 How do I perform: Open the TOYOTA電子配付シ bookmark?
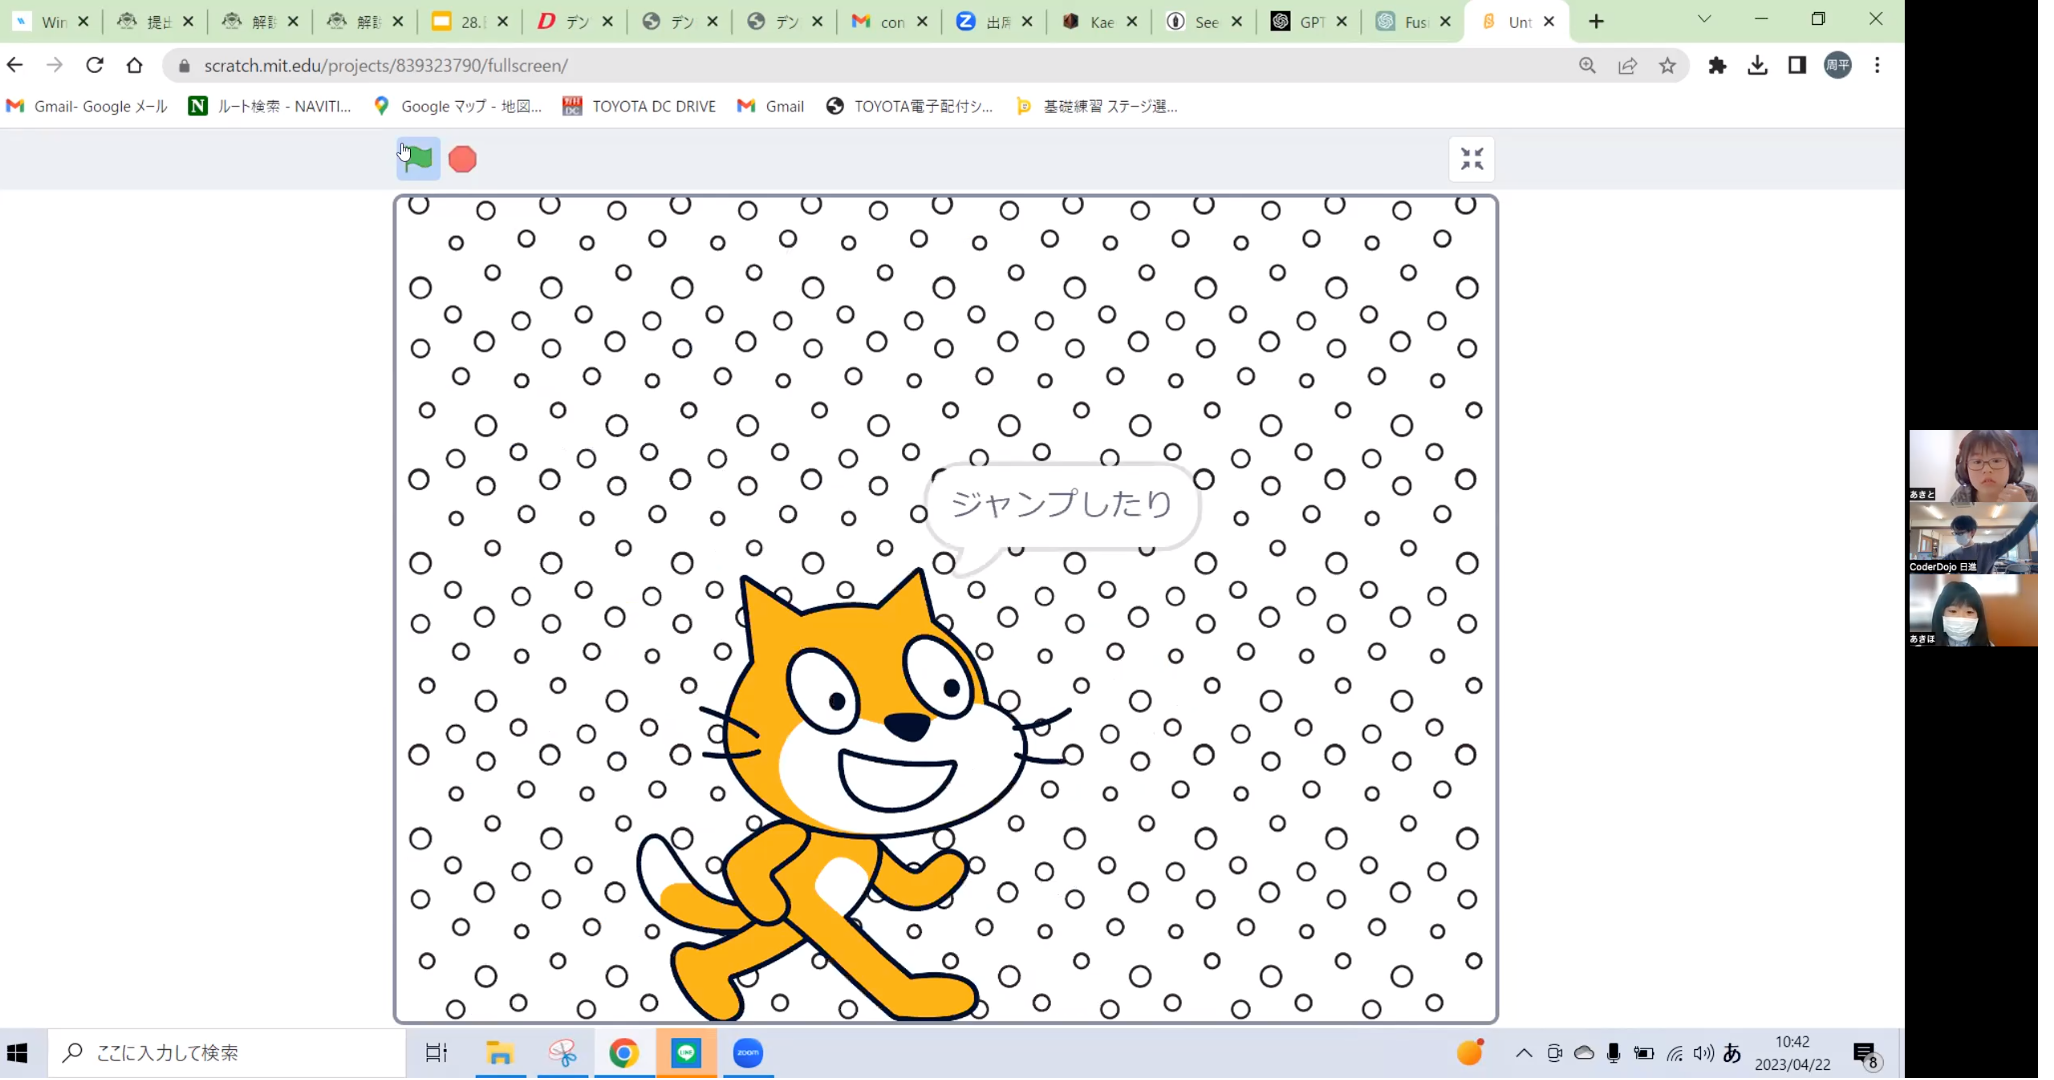[909, 106]
